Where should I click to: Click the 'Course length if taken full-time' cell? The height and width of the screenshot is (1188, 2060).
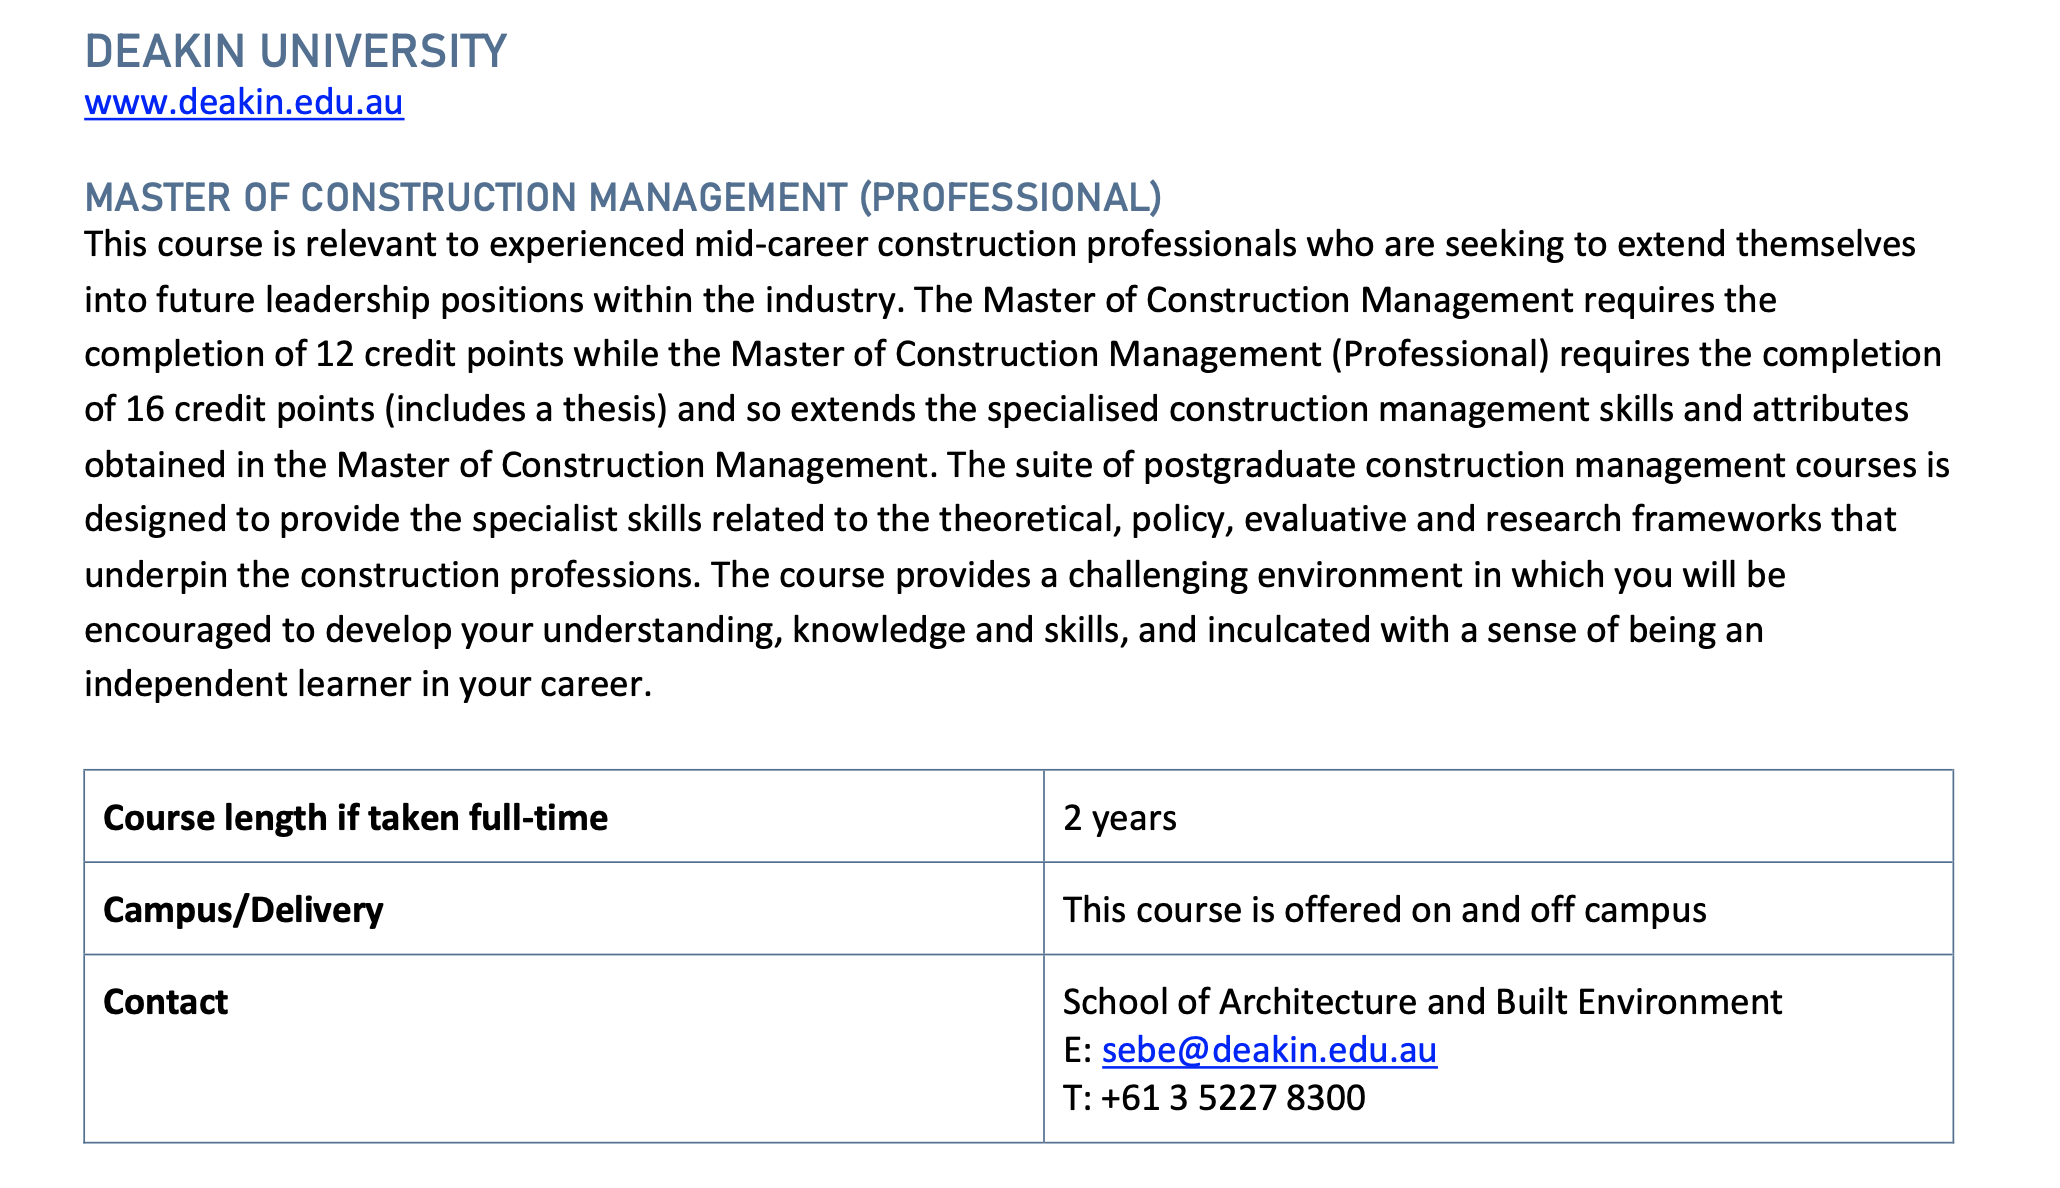(355, 818)
